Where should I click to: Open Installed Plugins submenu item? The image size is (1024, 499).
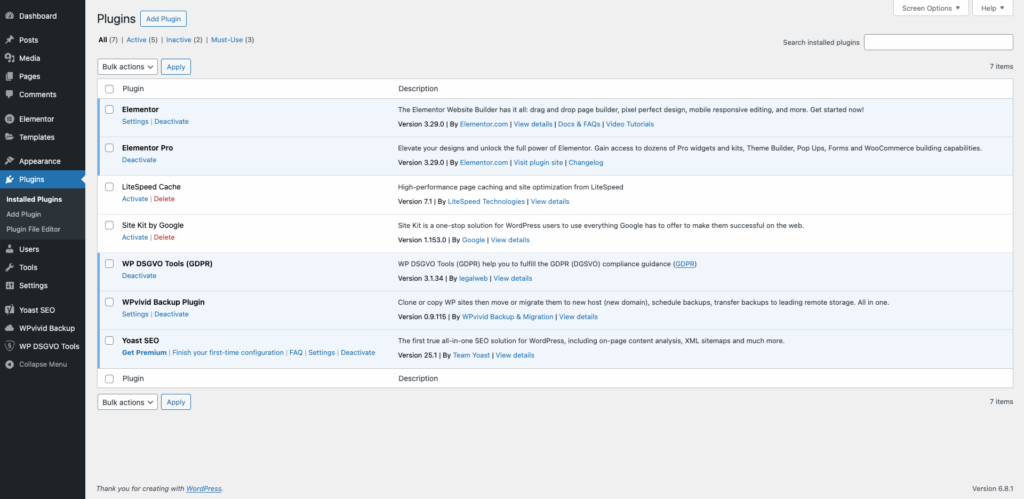point(34,199)
